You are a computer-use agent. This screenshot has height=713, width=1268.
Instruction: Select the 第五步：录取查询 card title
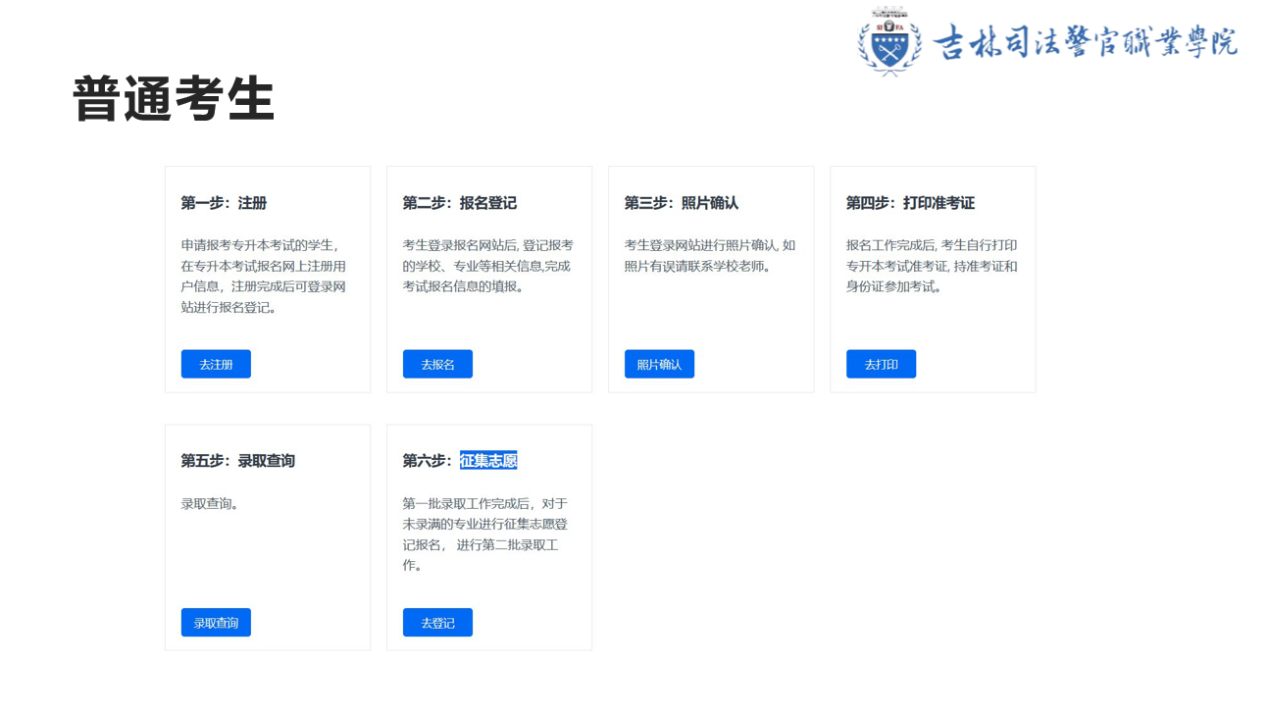click(238, 461)
